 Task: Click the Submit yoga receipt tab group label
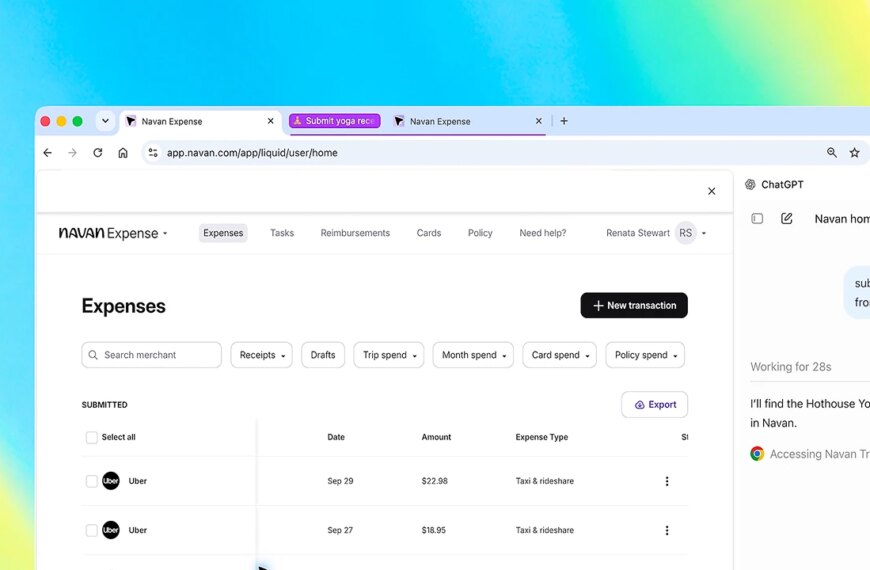pos(335,121)
